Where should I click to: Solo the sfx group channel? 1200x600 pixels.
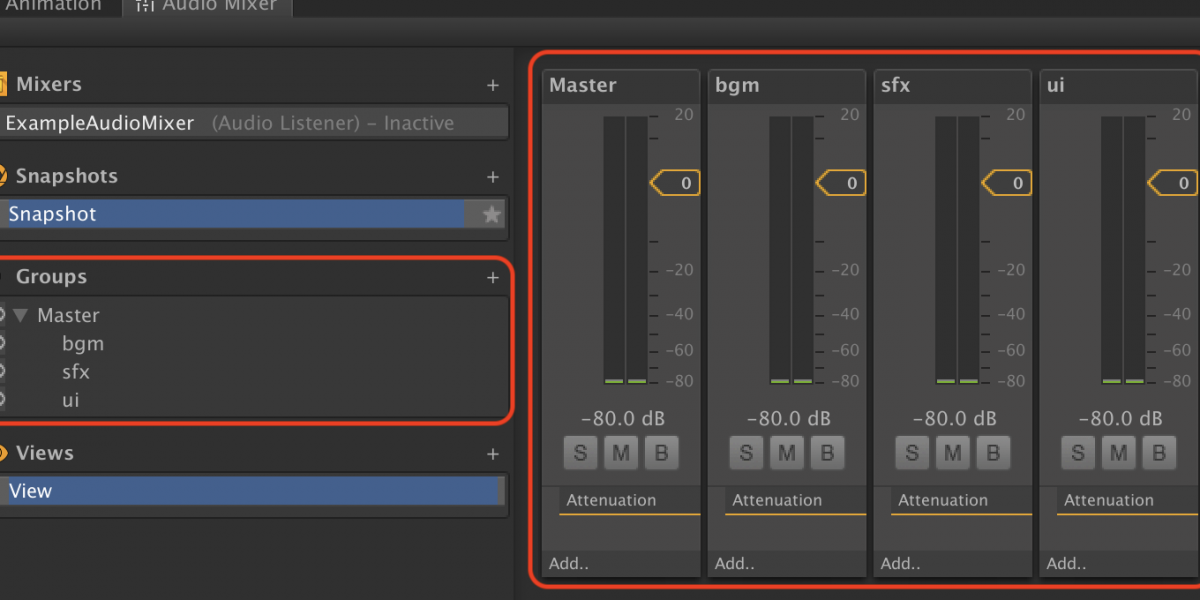pos(912,453)
